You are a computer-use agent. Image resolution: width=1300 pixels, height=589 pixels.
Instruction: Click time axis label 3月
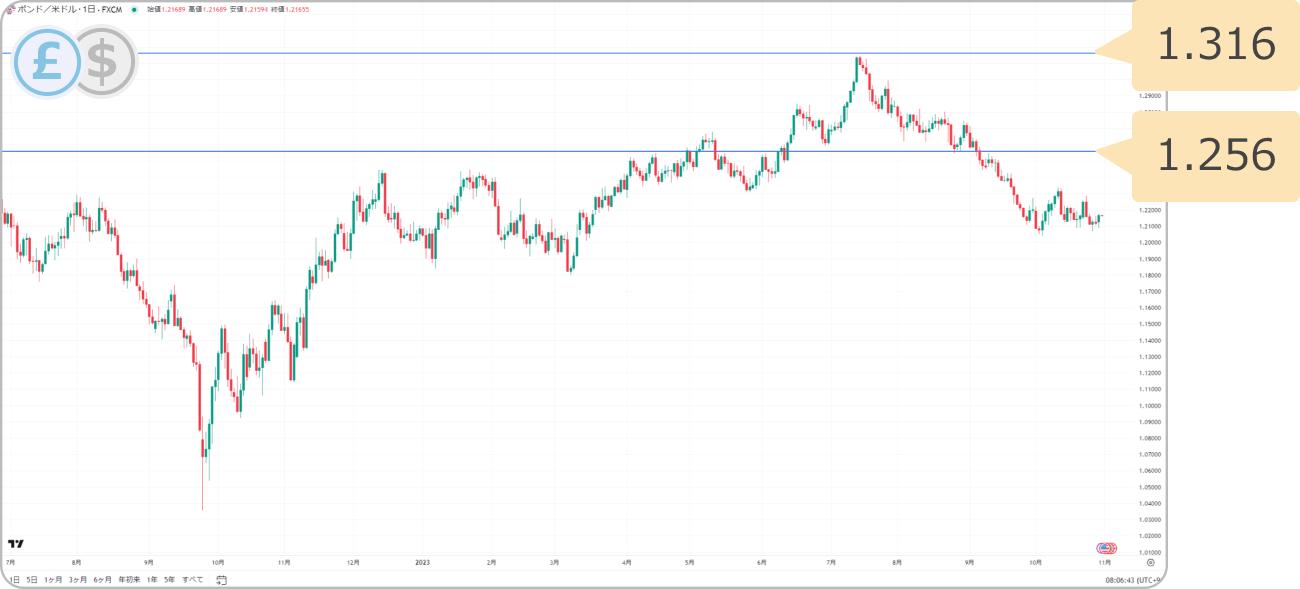[x=554, y=563]
